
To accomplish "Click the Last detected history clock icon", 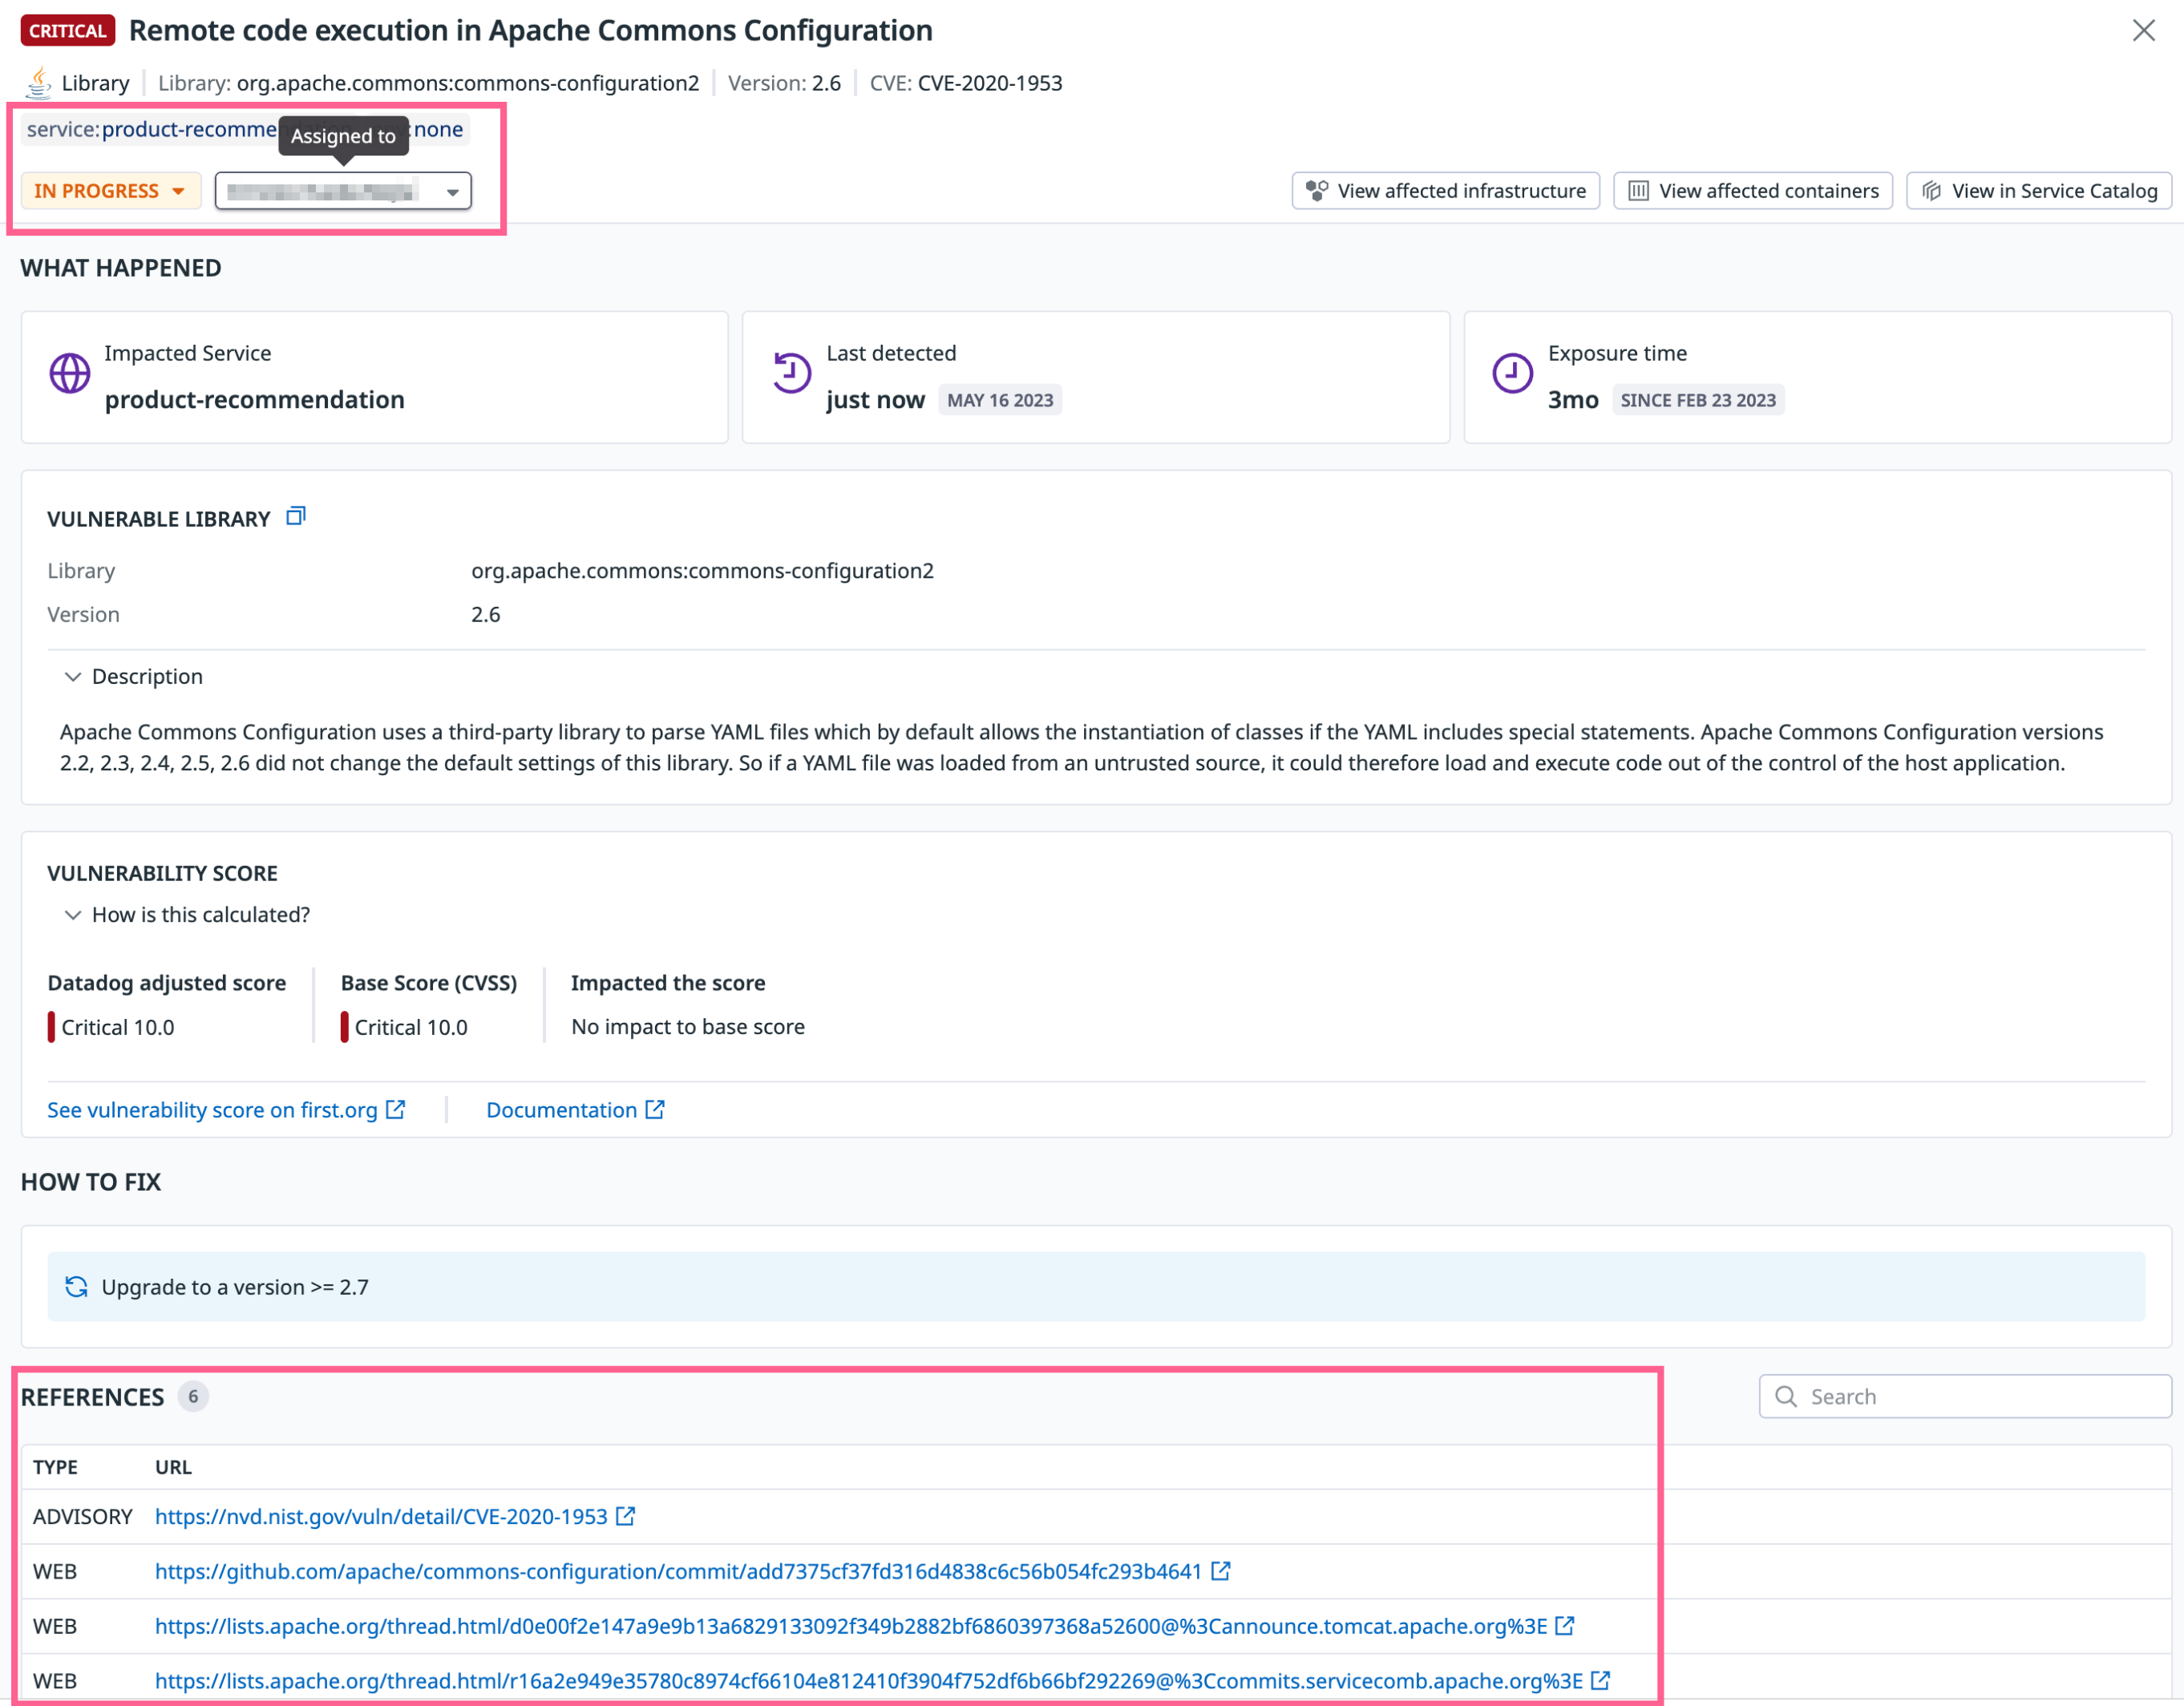I will click(791, 374).
